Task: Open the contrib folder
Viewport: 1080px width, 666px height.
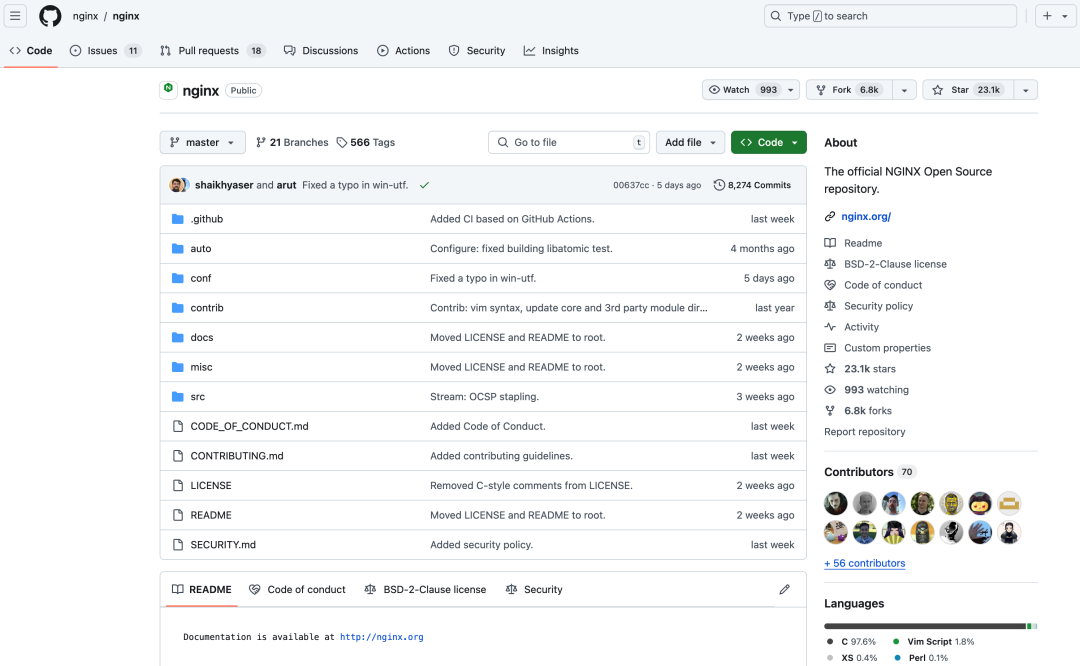Action: [207, 308]
